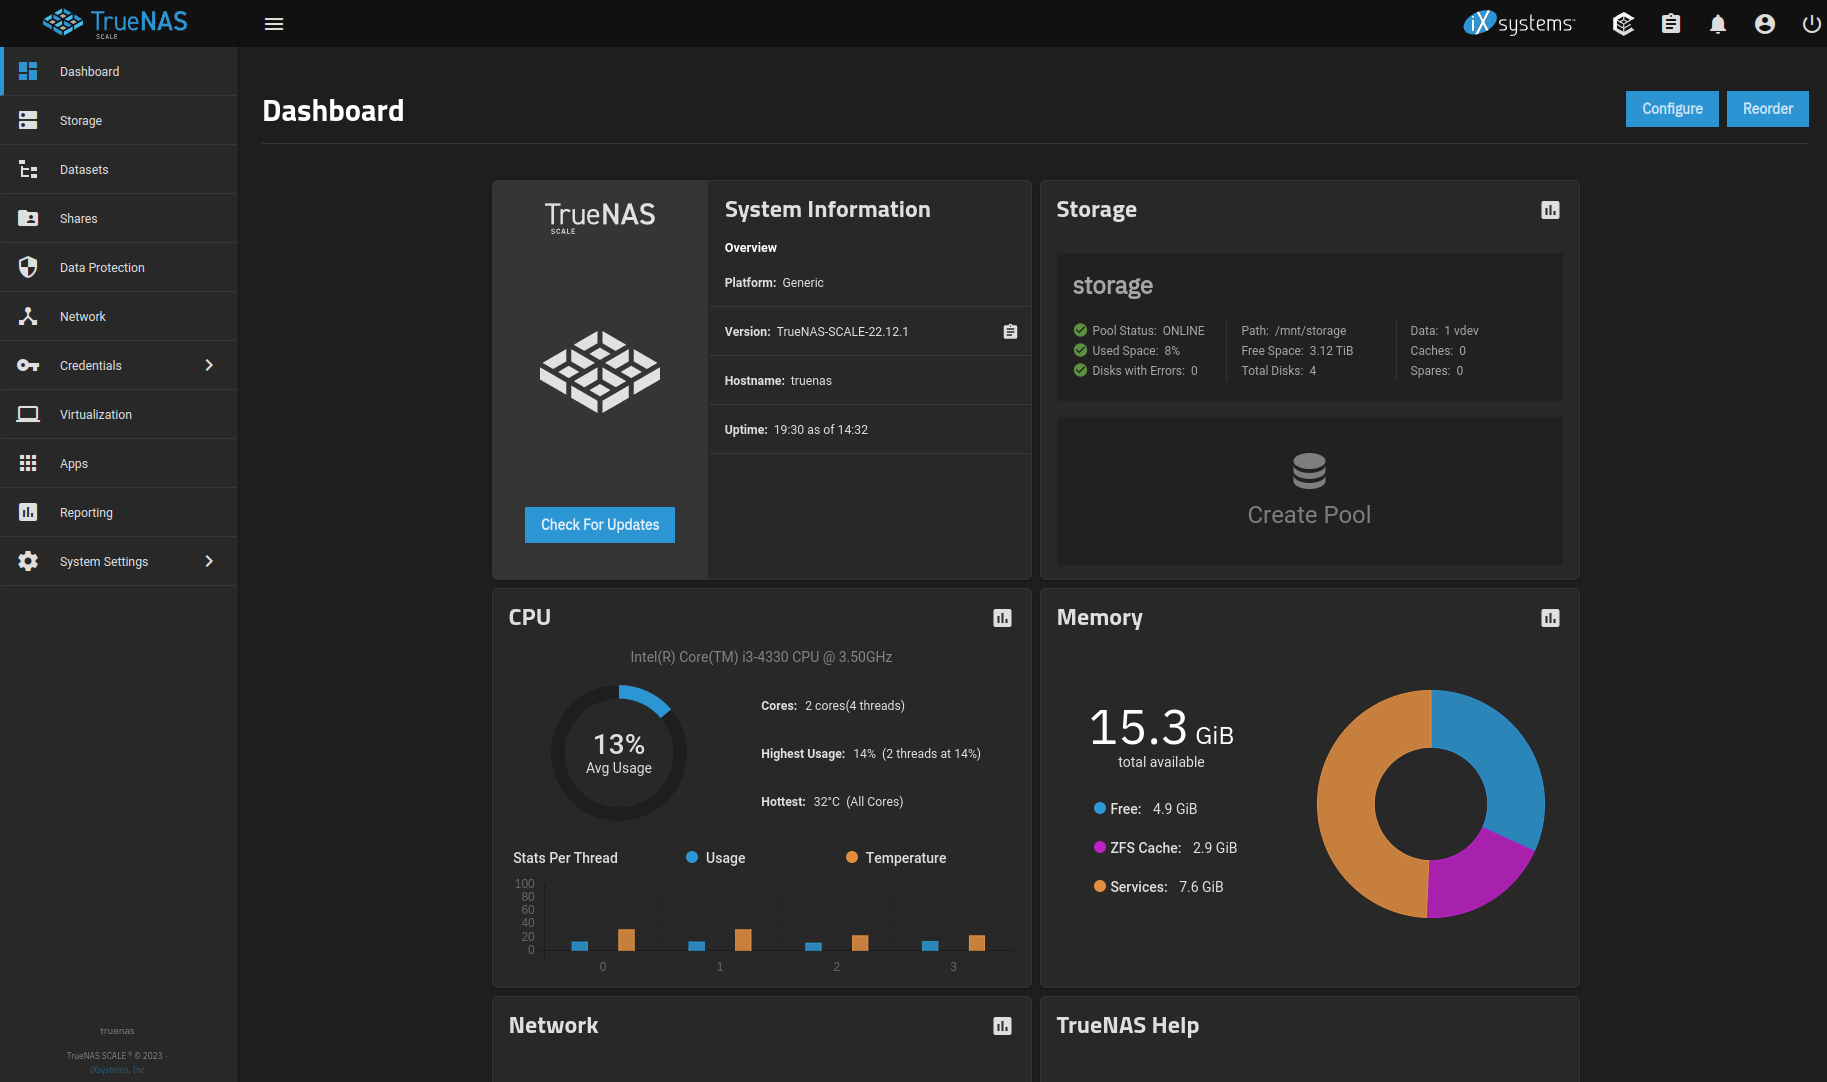Open the Storage menu item

pos(118,120)
